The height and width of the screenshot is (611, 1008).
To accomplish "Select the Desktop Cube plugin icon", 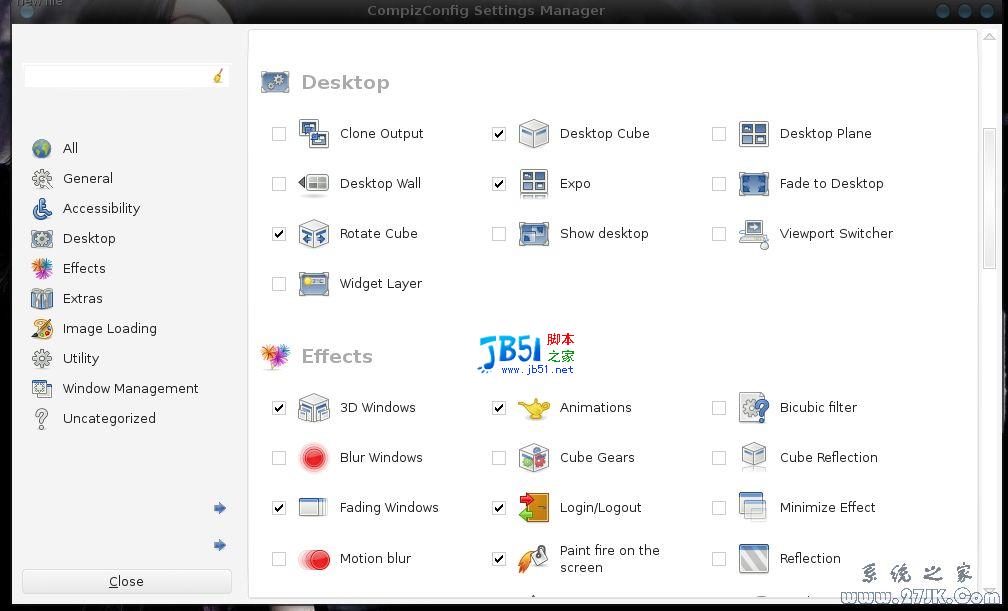I will [534, 133].
